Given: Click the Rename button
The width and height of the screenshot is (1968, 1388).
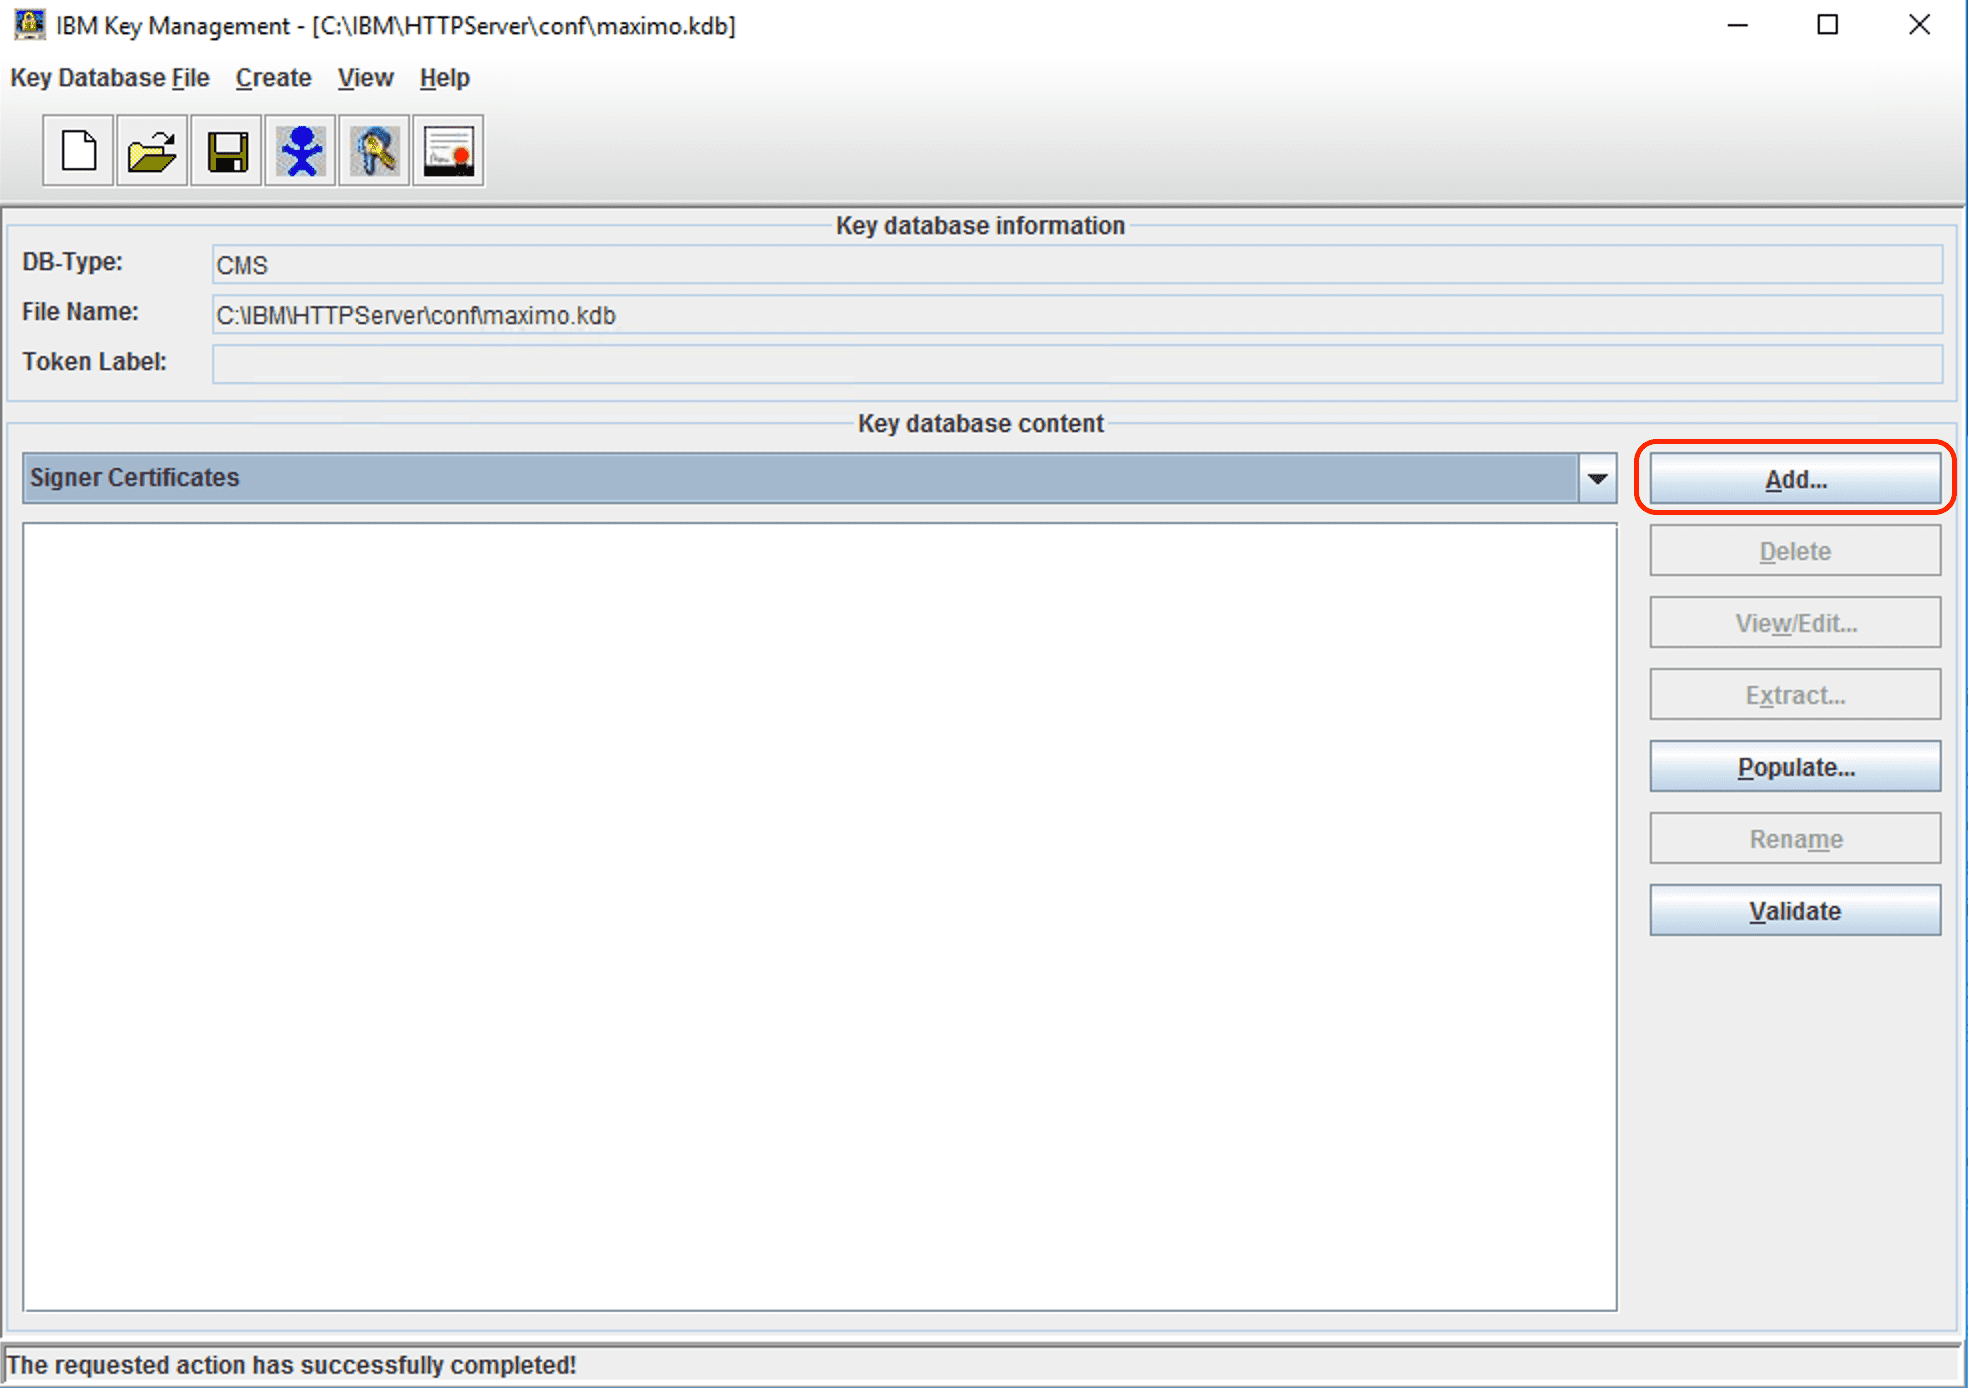Looking at the screenshot, I should coord(1795,839).
